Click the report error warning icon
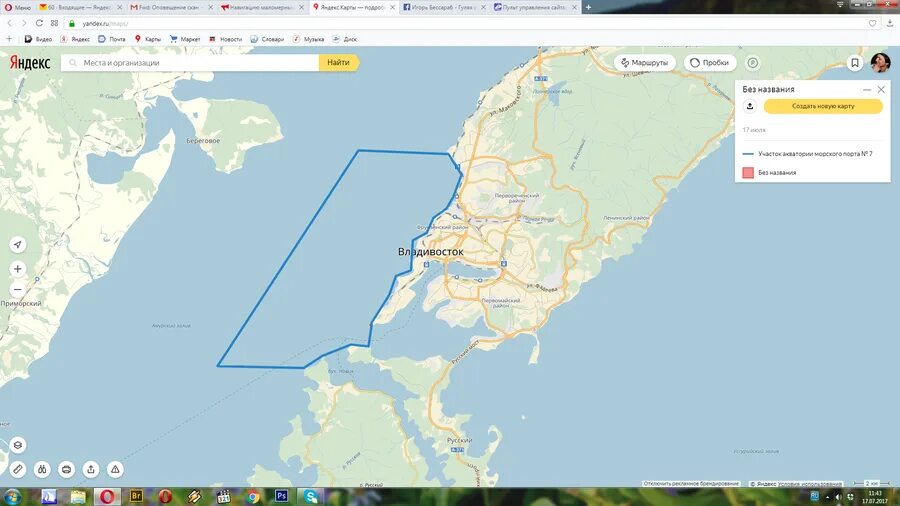900x506 pixels. coord(115,469)
